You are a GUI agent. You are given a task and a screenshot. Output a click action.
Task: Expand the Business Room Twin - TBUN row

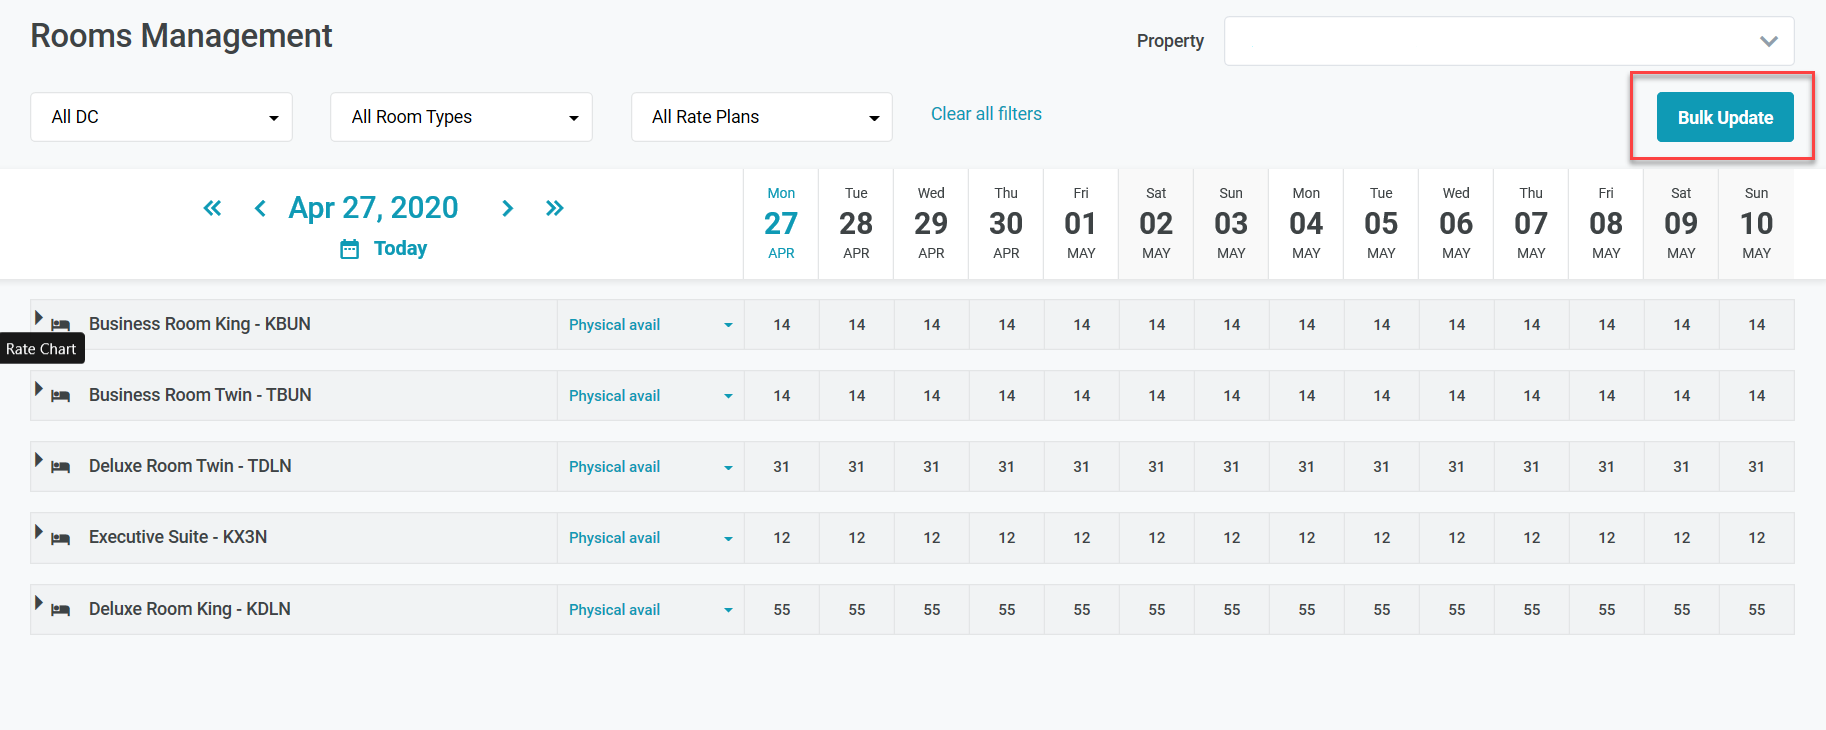[x=39, y=389]
